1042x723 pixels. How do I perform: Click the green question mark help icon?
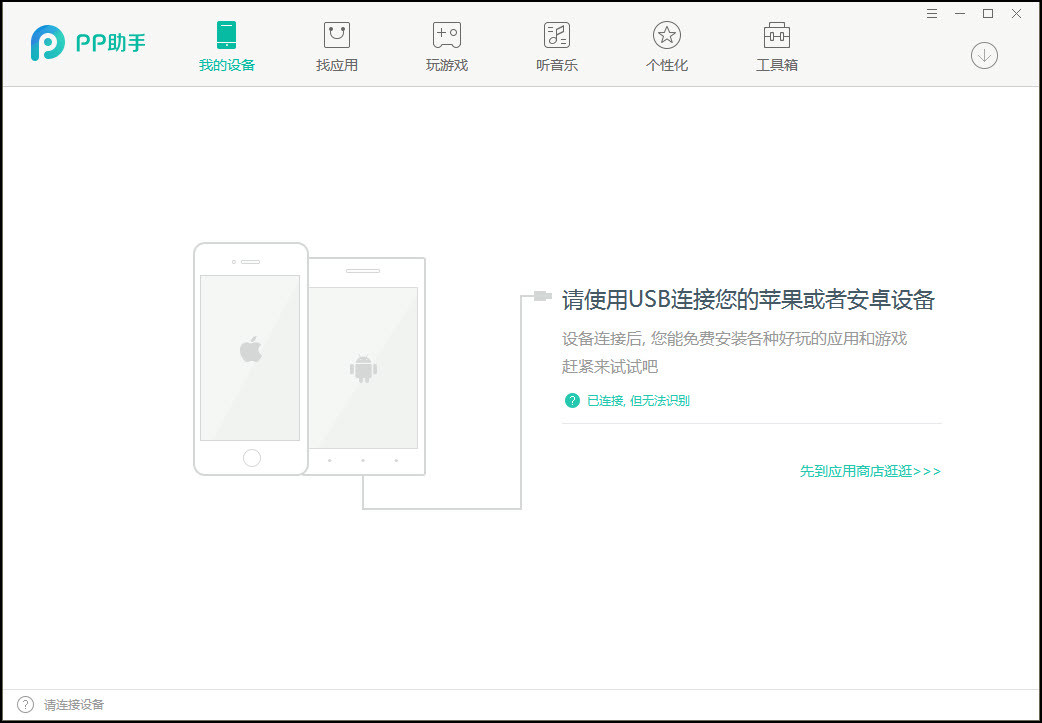click(x=572, y=400)
